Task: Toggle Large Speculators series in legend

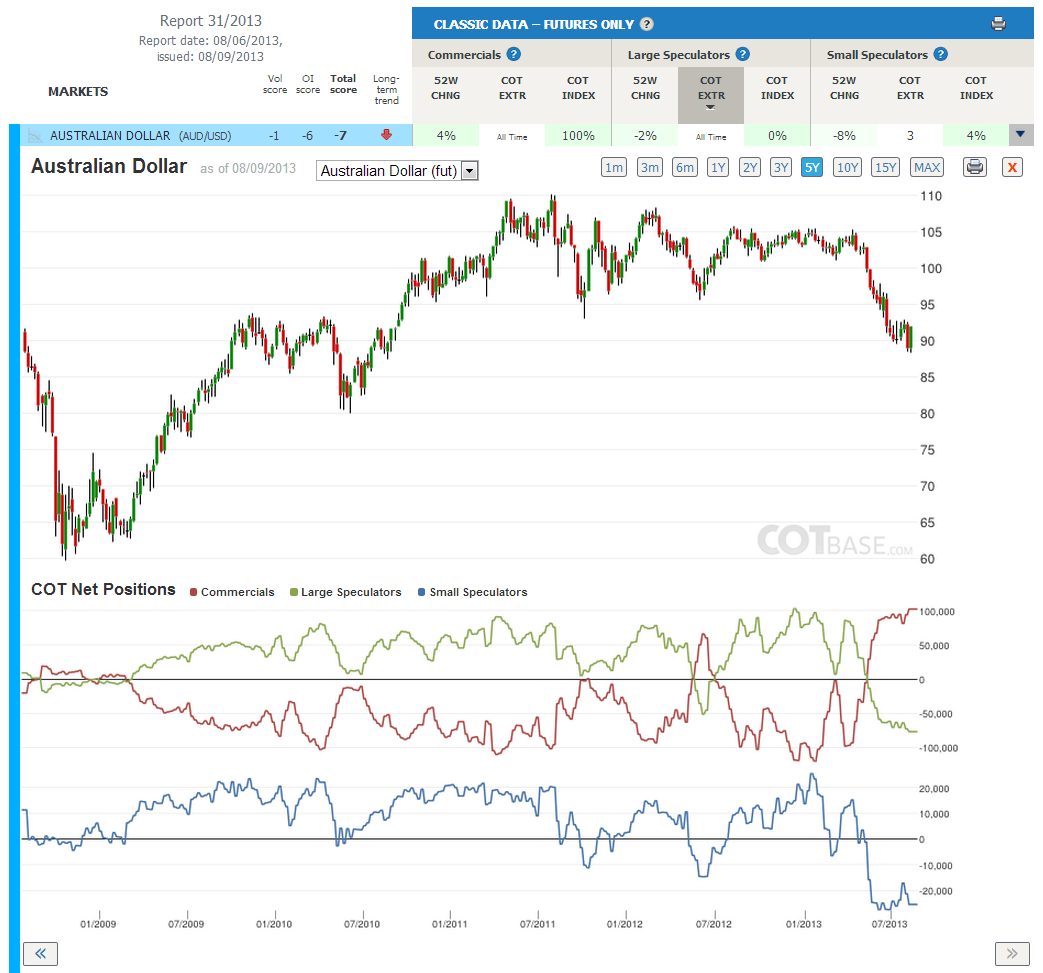Action: (346, 592)
